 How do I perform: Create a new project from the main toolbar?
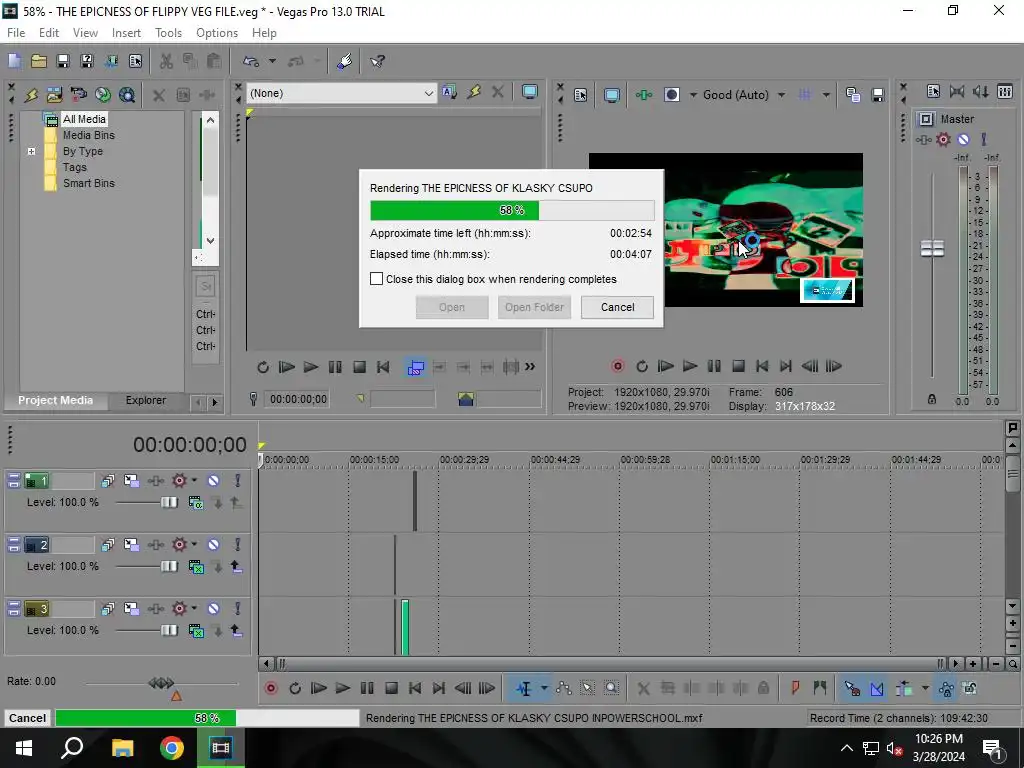(x=14, y=61)
